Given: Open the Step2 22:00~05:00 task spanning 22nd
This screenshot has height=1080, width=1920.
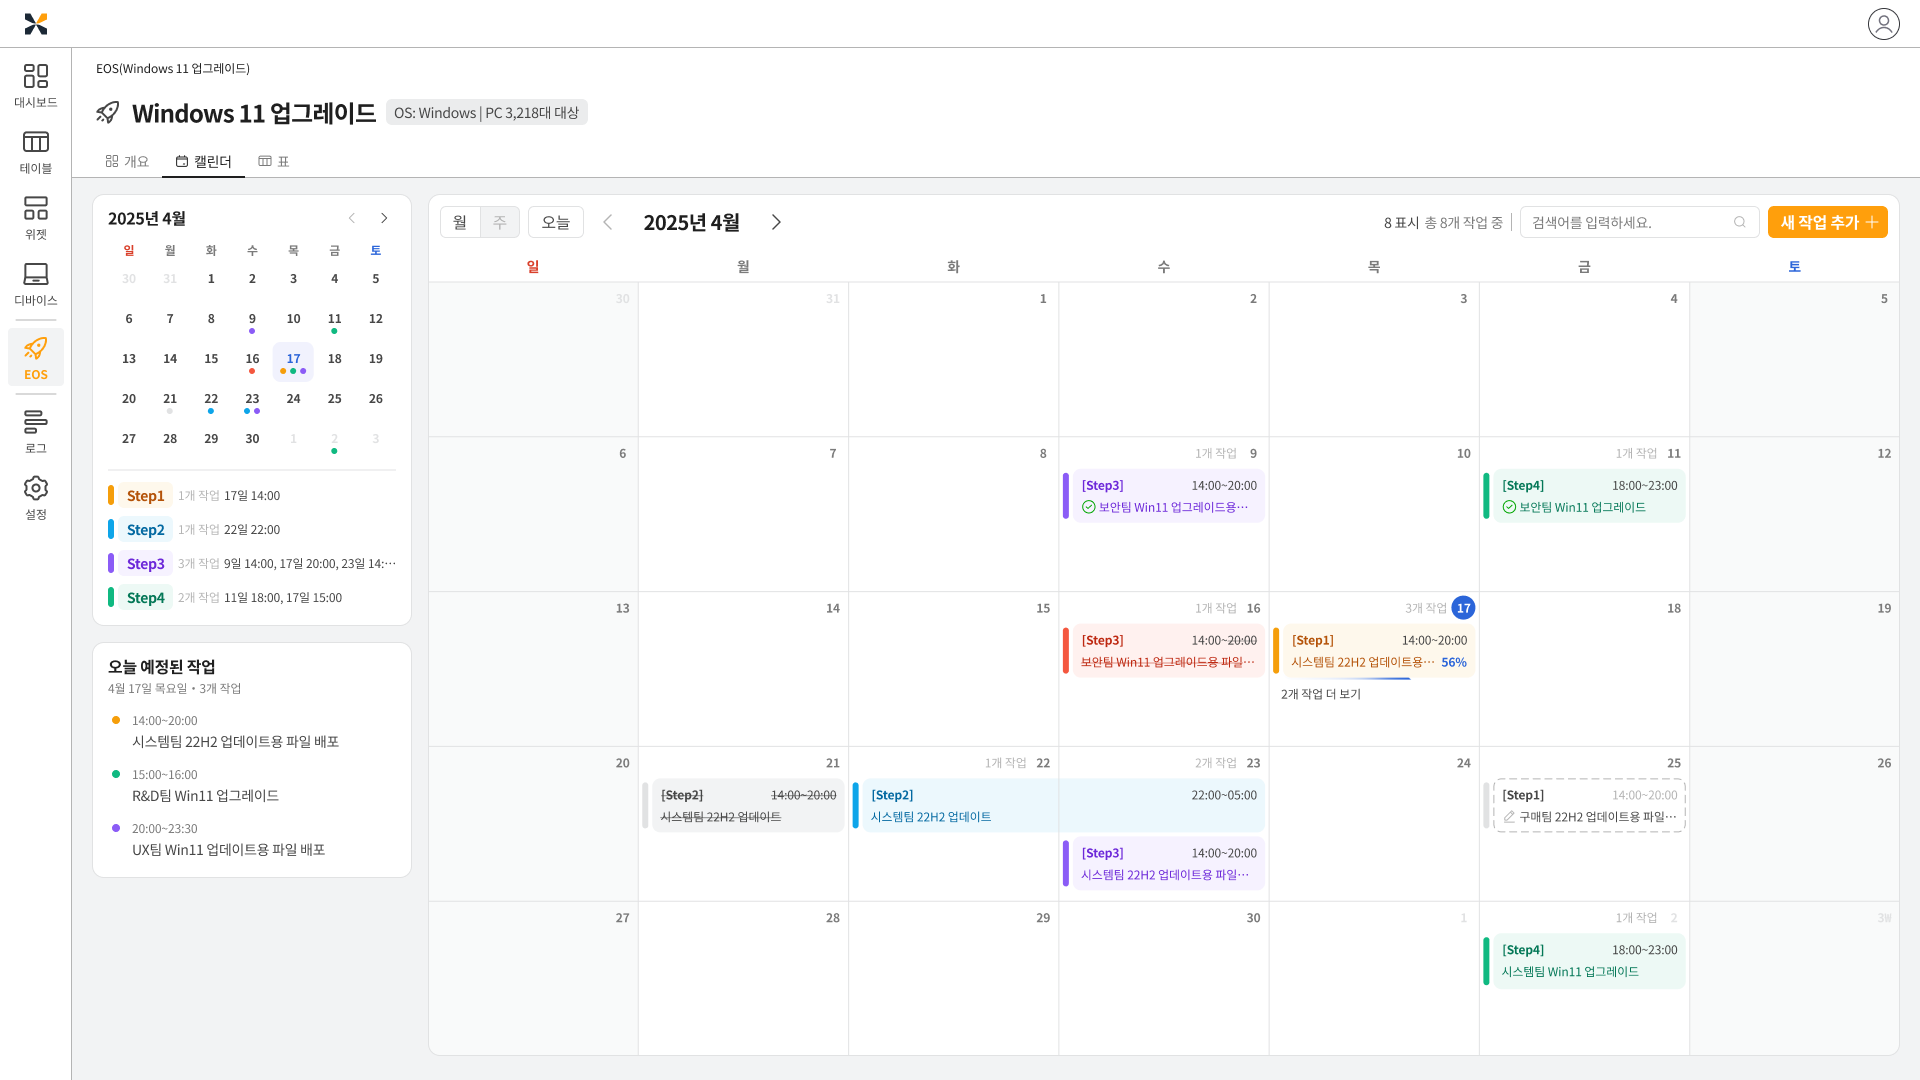Looking at the screenshot, I should (x=1059, y=806).
